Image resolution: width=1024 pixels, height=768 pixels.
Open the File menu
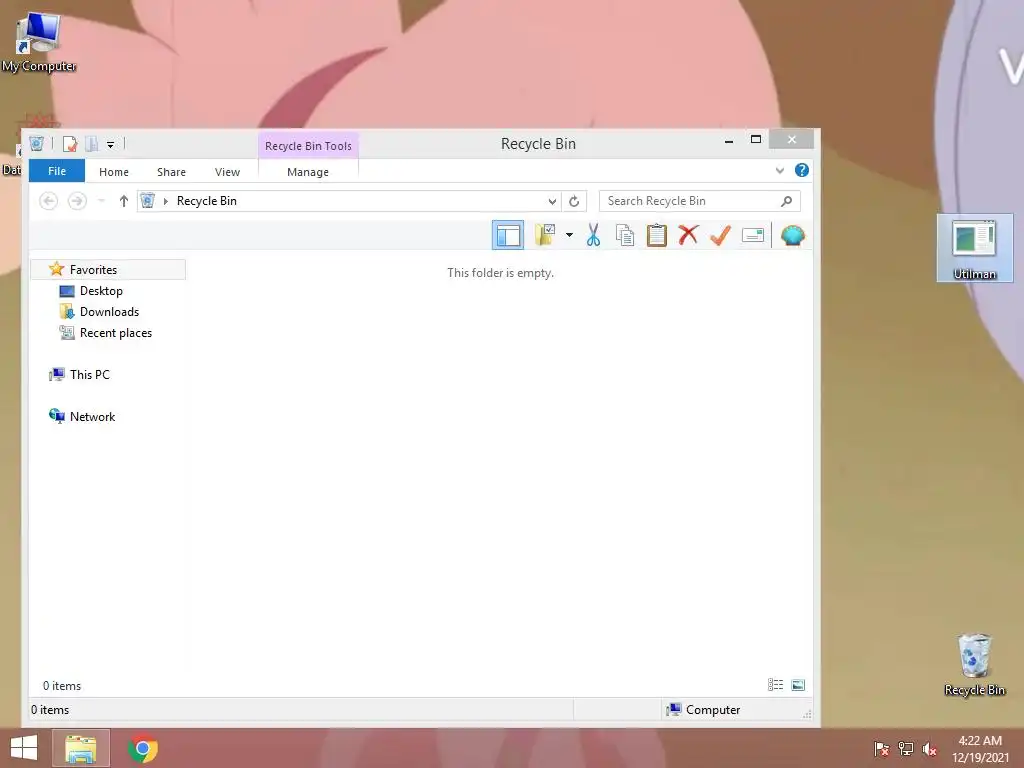57,171
